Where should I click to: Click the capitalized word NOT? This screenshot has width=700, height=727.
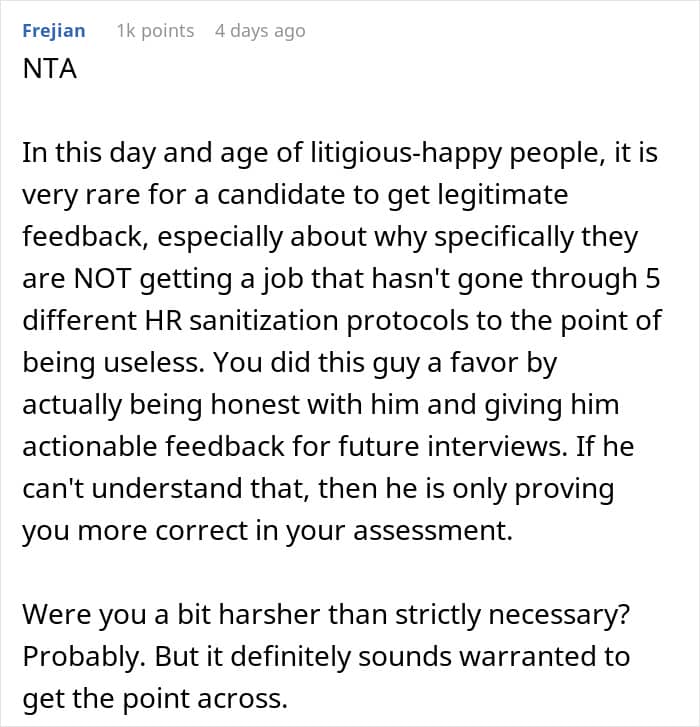(102, 279)
